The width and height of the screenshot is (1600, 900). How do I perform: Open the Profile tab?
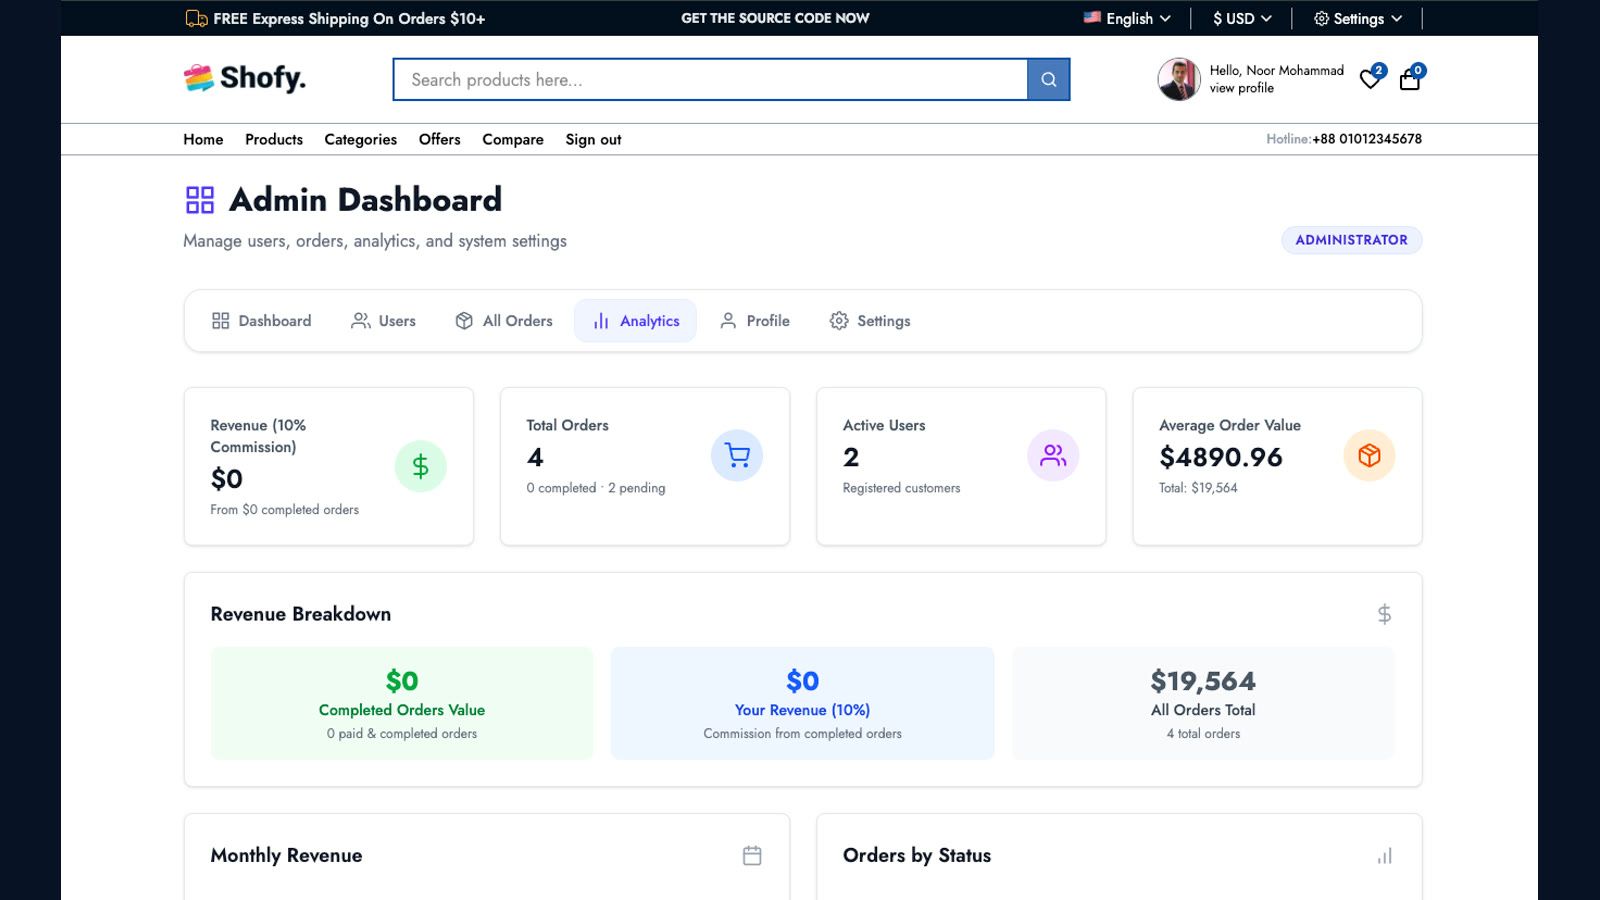click(x=754, y=321)
